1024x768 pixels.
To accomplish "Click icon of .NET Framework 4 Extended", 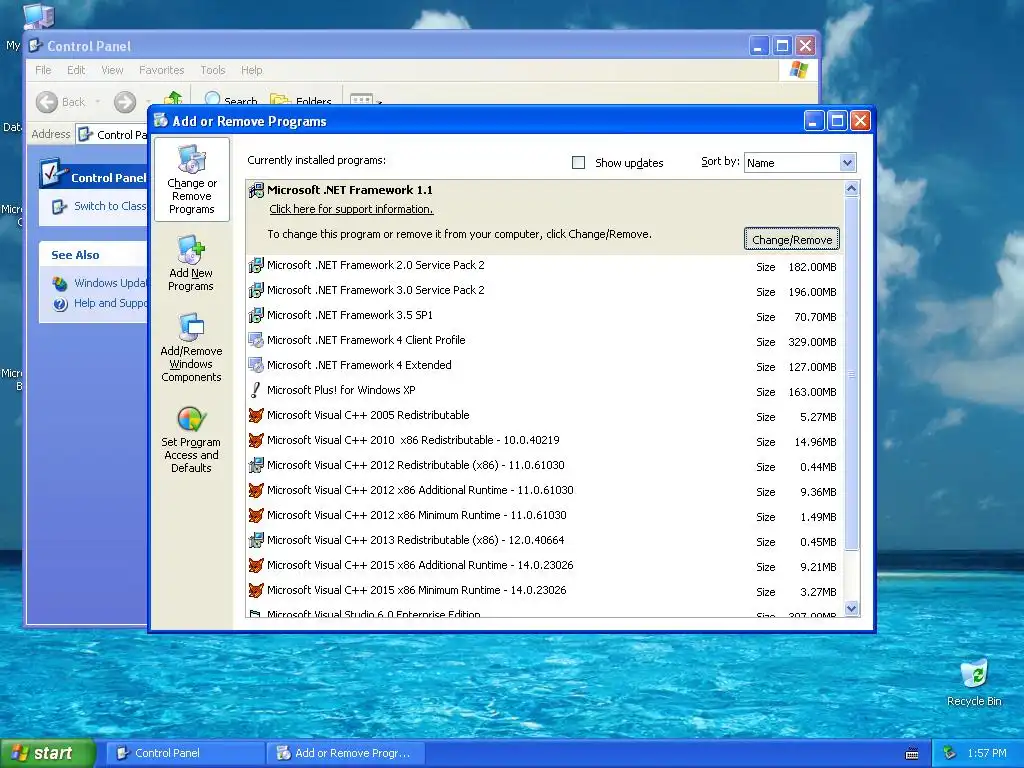I will click(256, 365).
